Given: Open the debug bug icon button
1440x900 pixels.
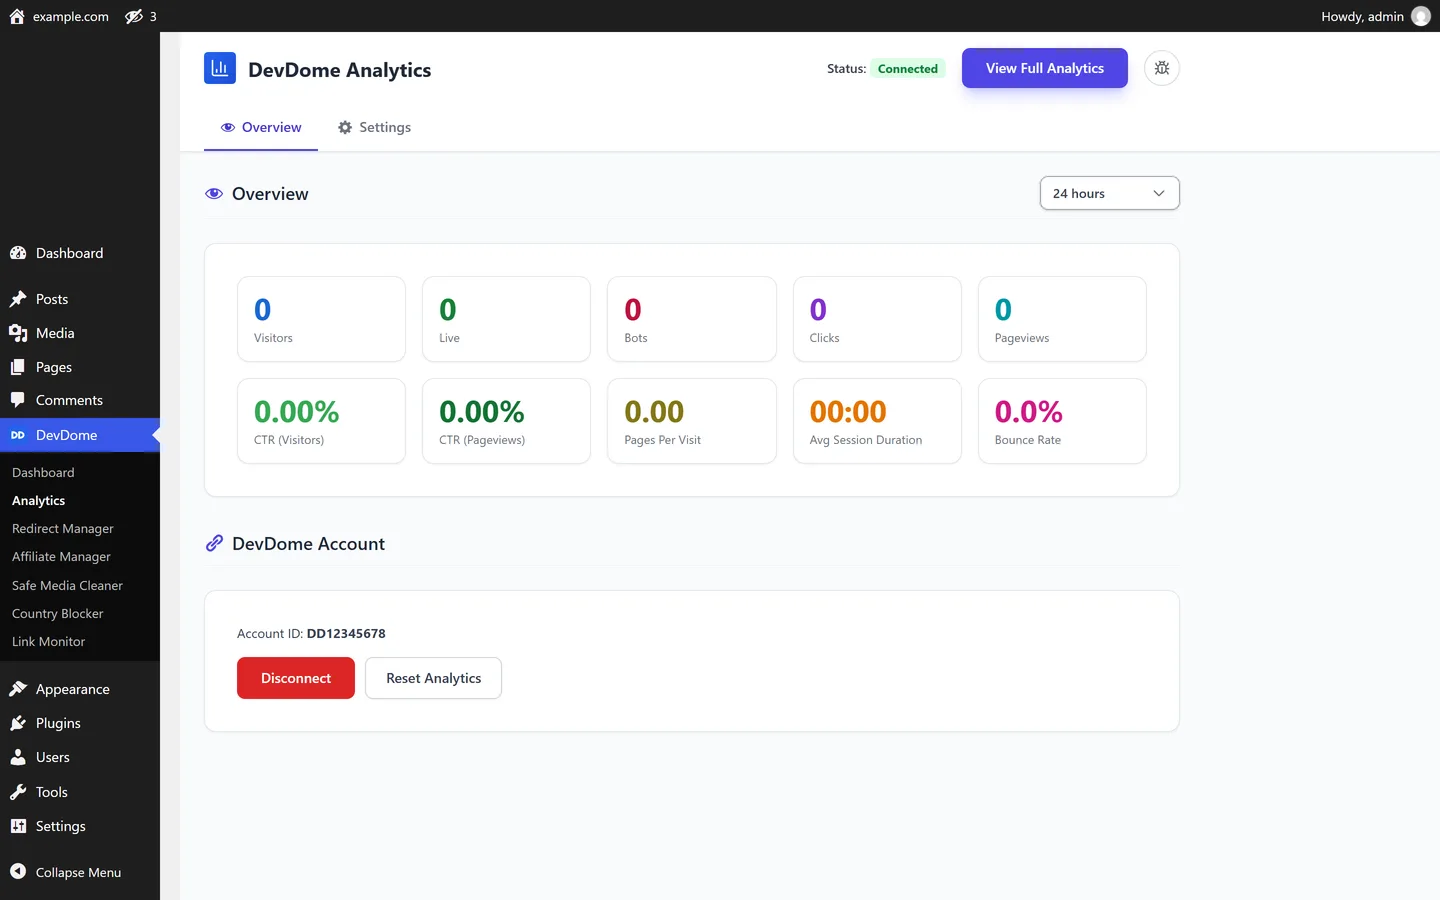Looking at the screenshot, I should (1162, 68).
